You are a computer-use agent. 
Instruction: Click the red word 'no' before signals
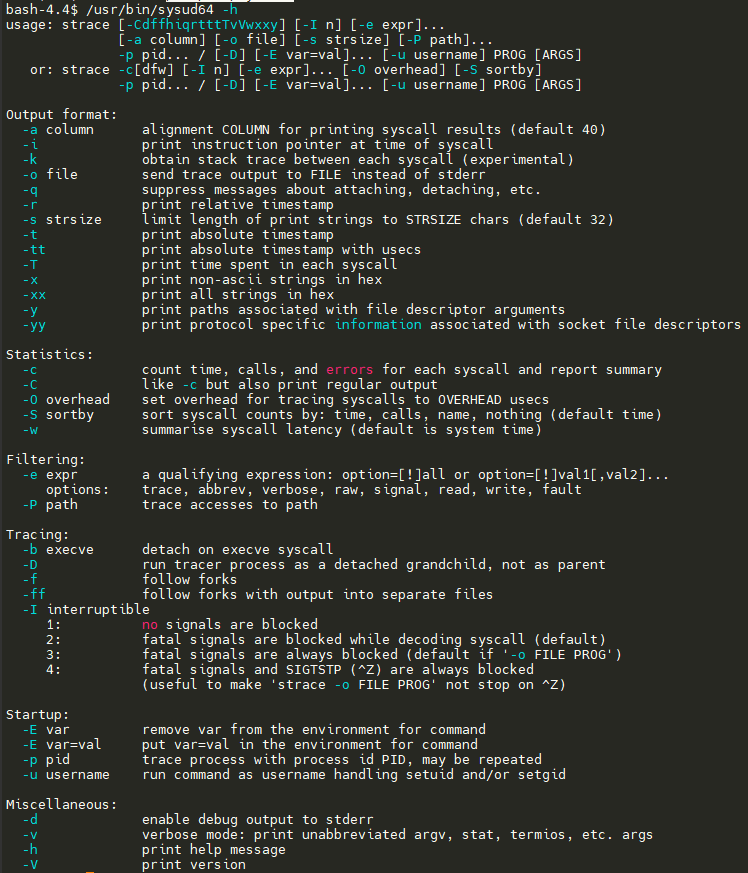[x=150, y=625]
